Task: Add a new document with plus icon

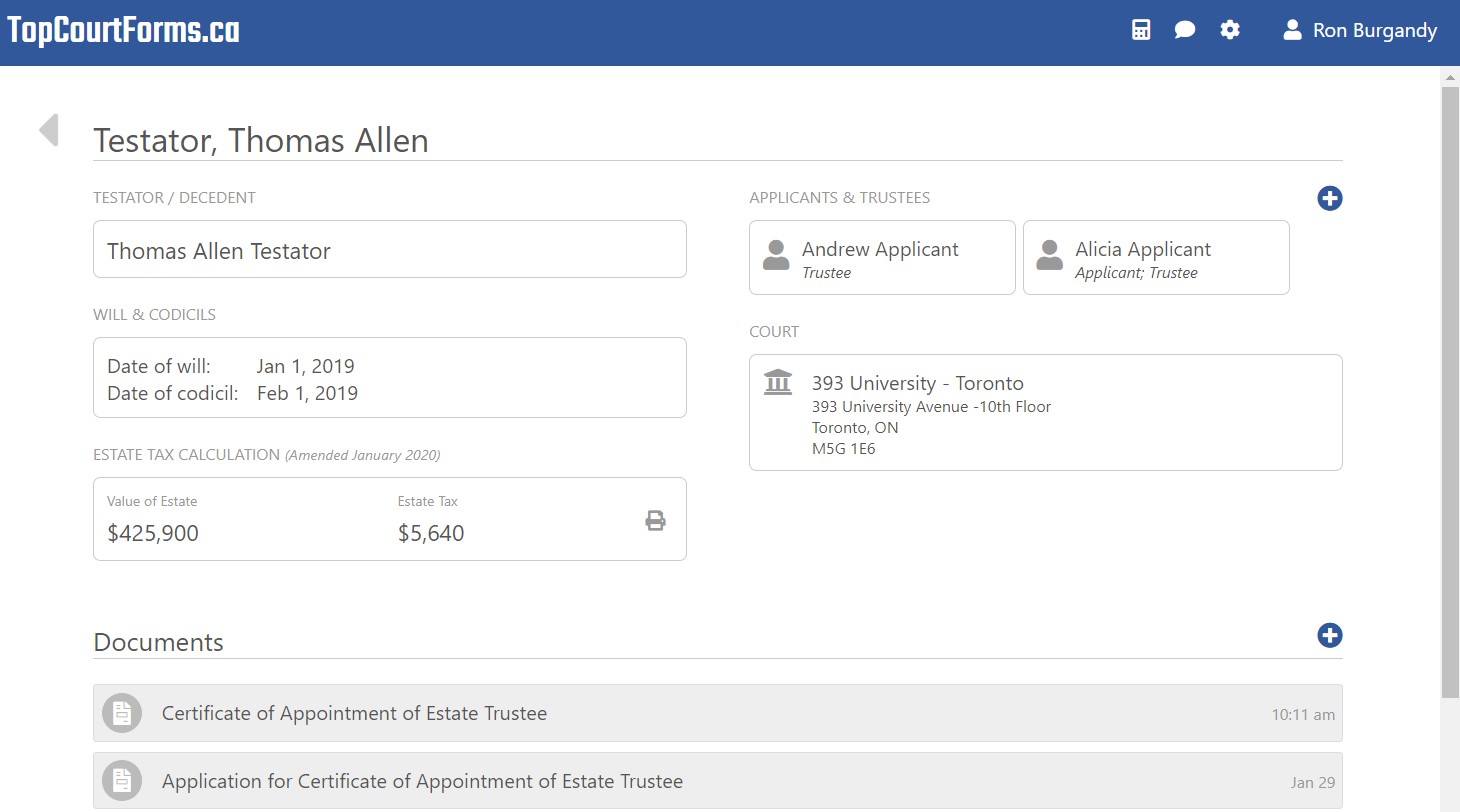Action: [1329, 635]
